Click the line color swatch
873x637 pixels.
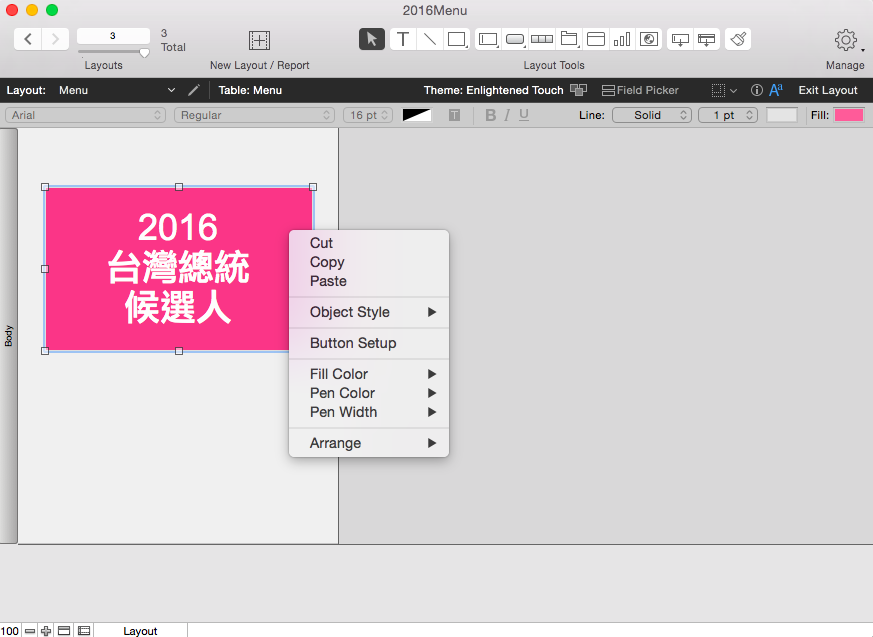[x=782, y=115]
